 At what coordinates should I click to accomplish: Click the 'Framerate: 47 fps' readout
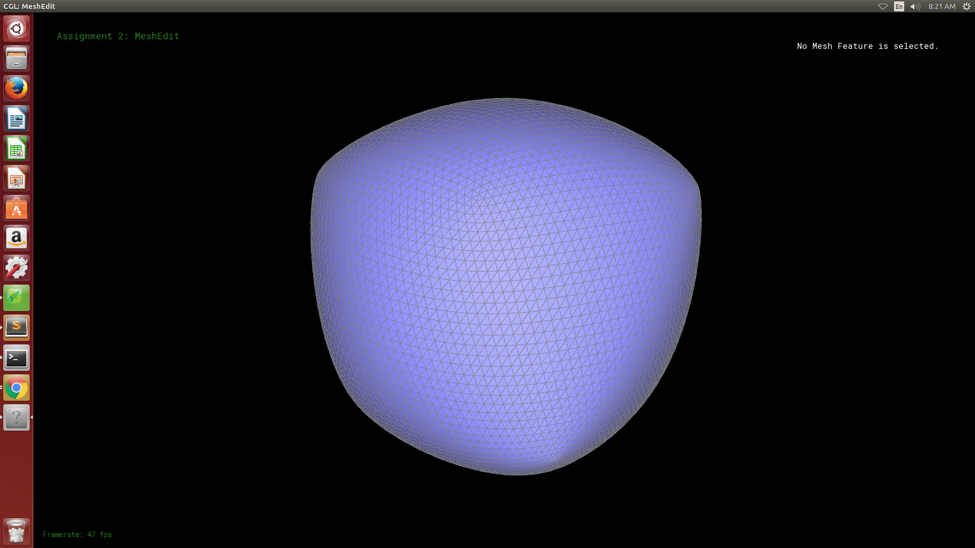[x=77, y=534]
